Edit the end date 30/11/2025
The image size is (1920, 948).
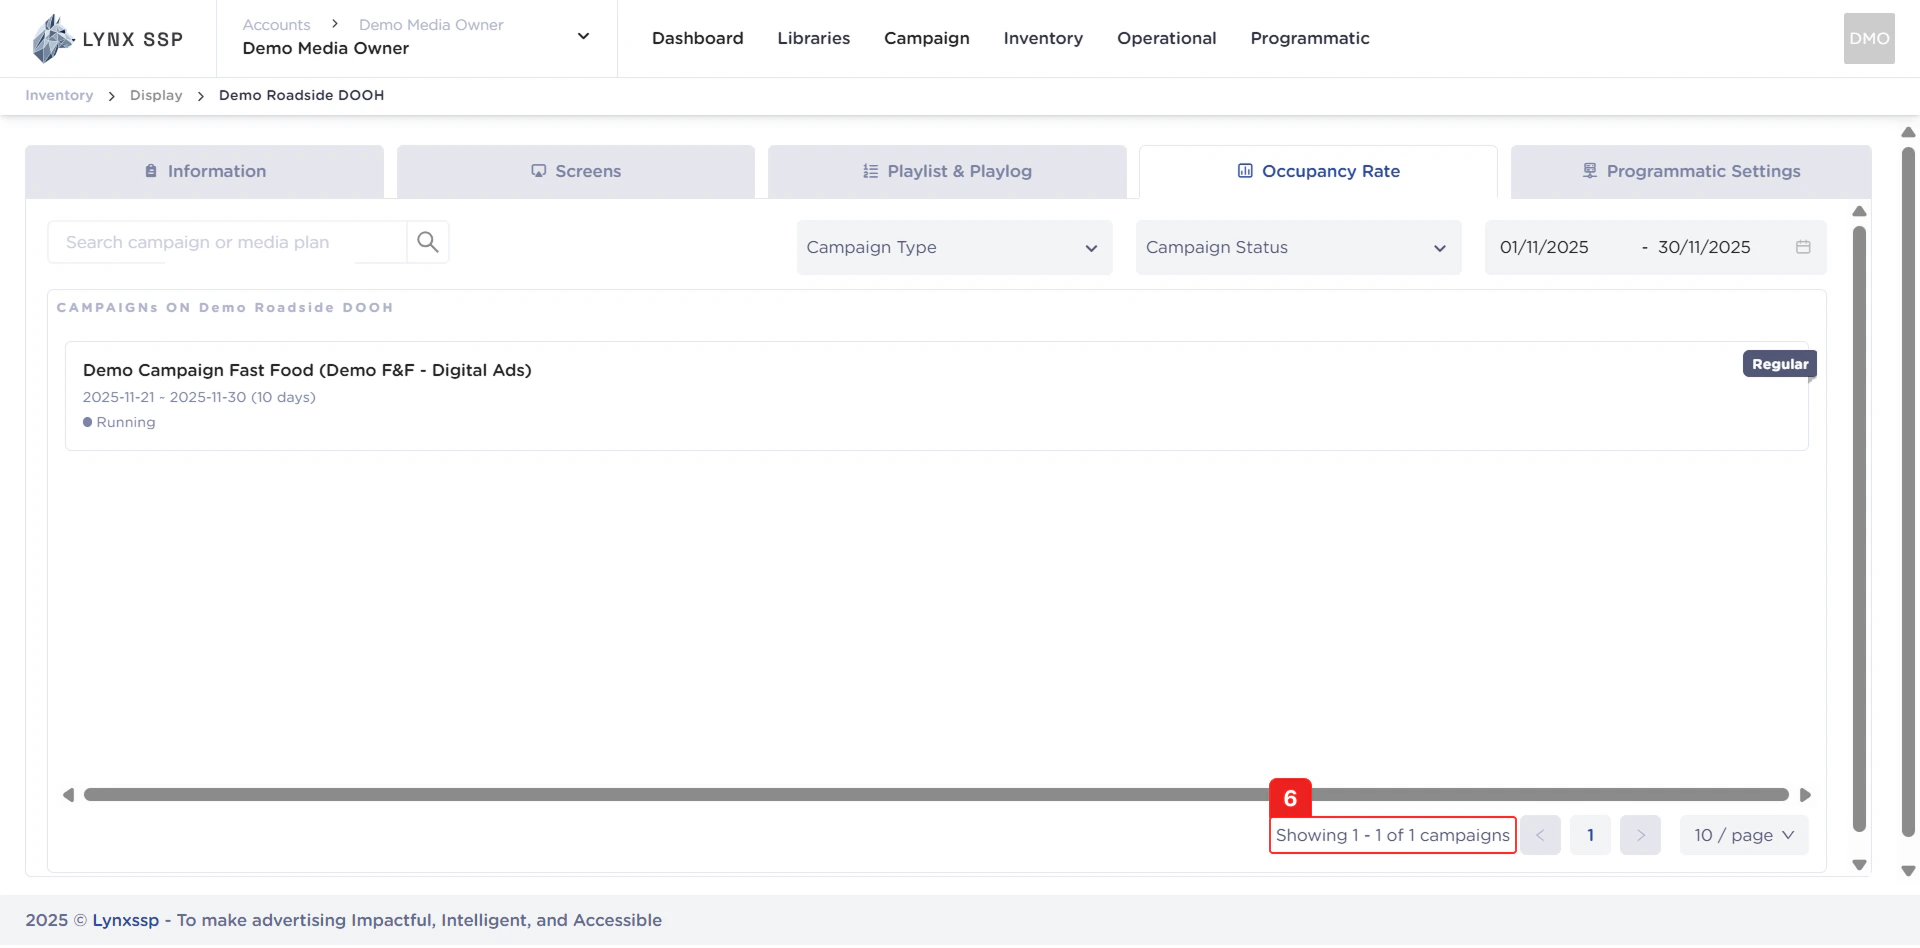1704,247
